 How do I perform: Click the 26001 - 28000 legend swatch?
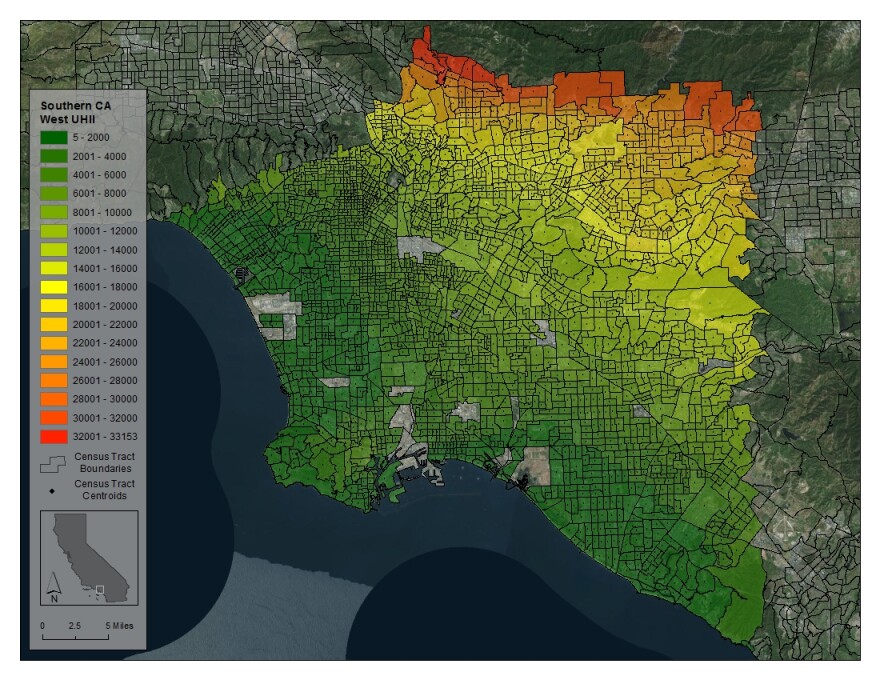54,380
